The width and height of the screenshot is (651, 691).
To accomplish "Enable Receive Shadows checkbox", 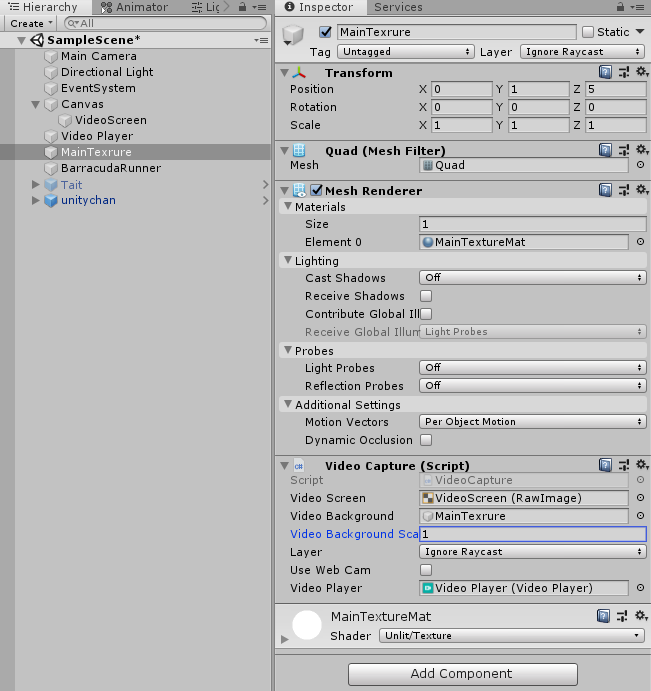I will click(426, 296).
